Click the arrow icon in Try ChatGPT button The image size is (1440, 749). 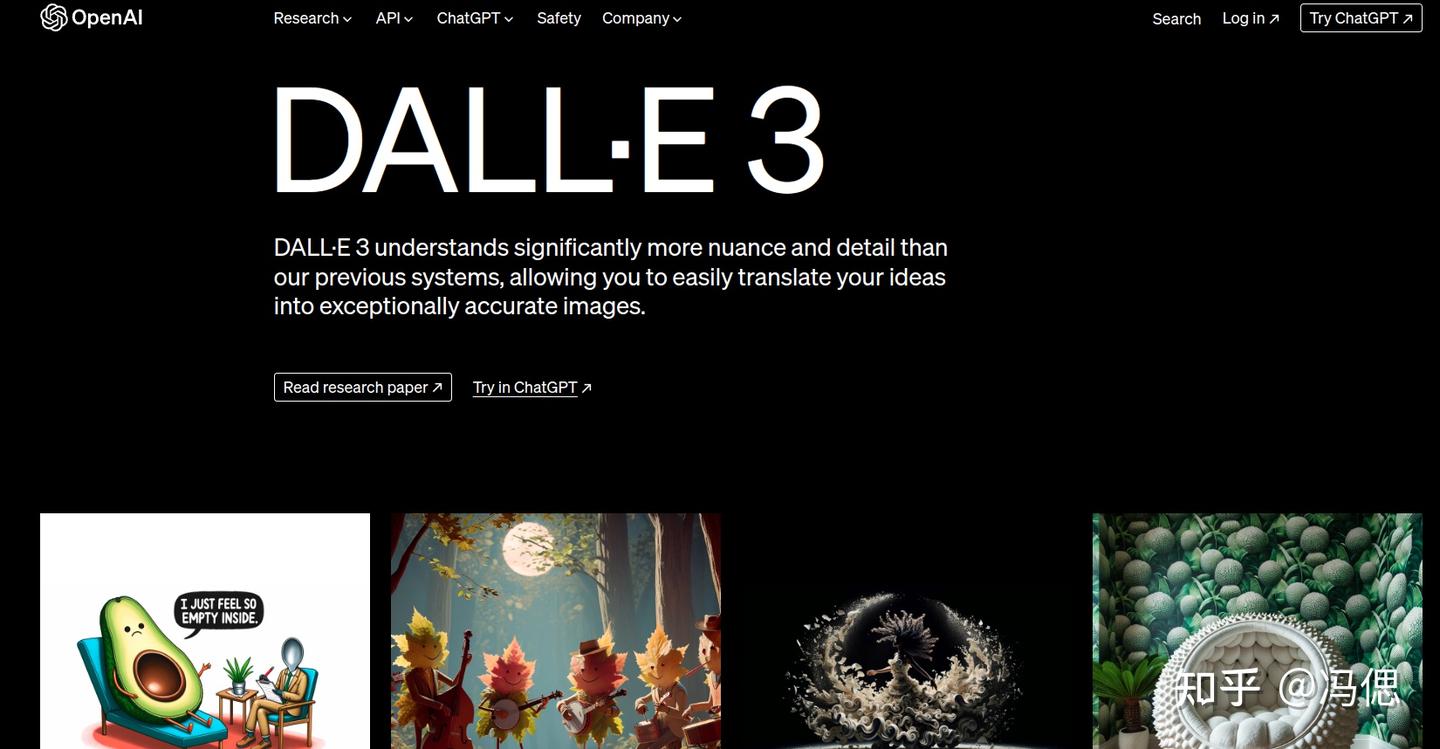click(x=1408, y=19)
